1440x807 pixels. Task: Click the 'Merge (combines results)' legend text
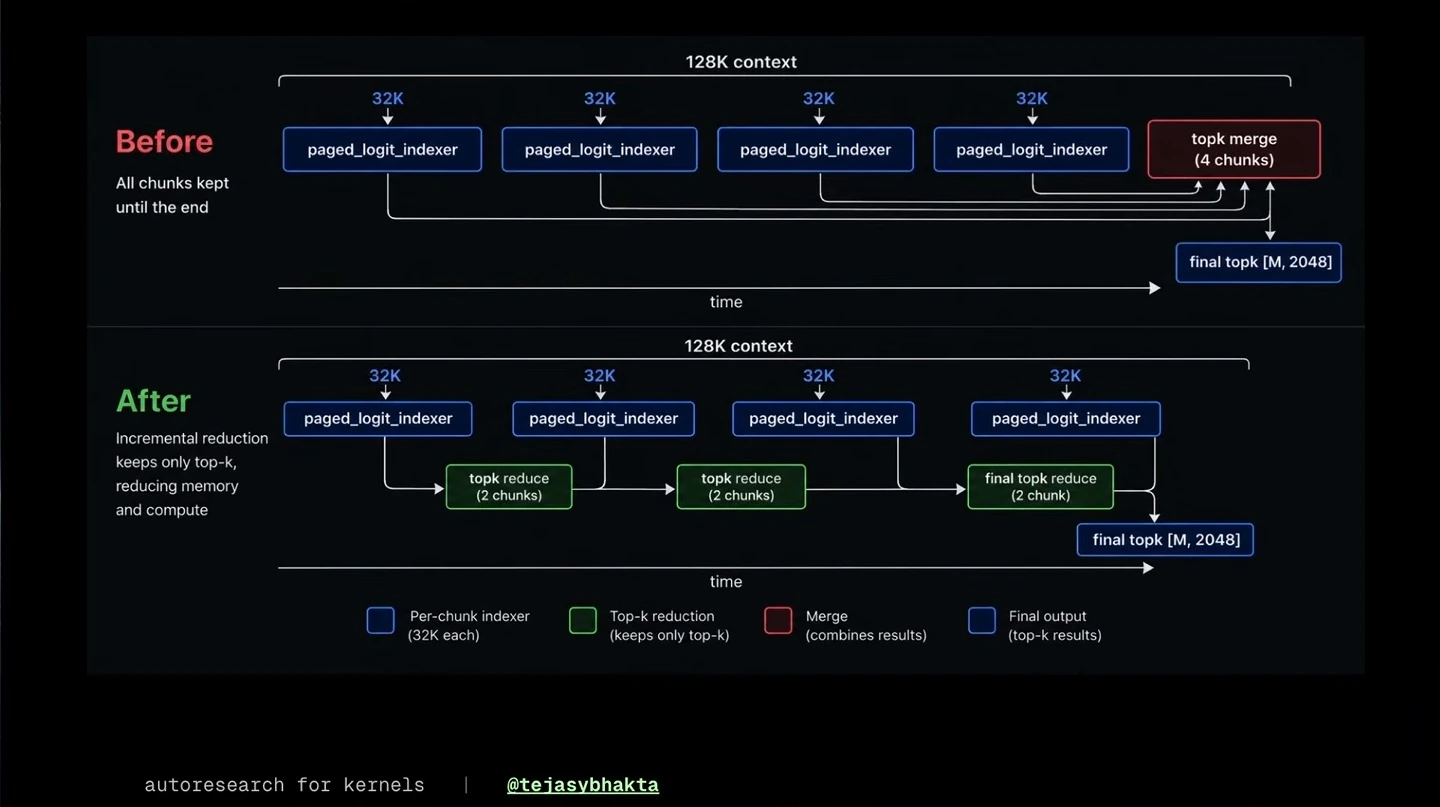click(x=866, y=626)
